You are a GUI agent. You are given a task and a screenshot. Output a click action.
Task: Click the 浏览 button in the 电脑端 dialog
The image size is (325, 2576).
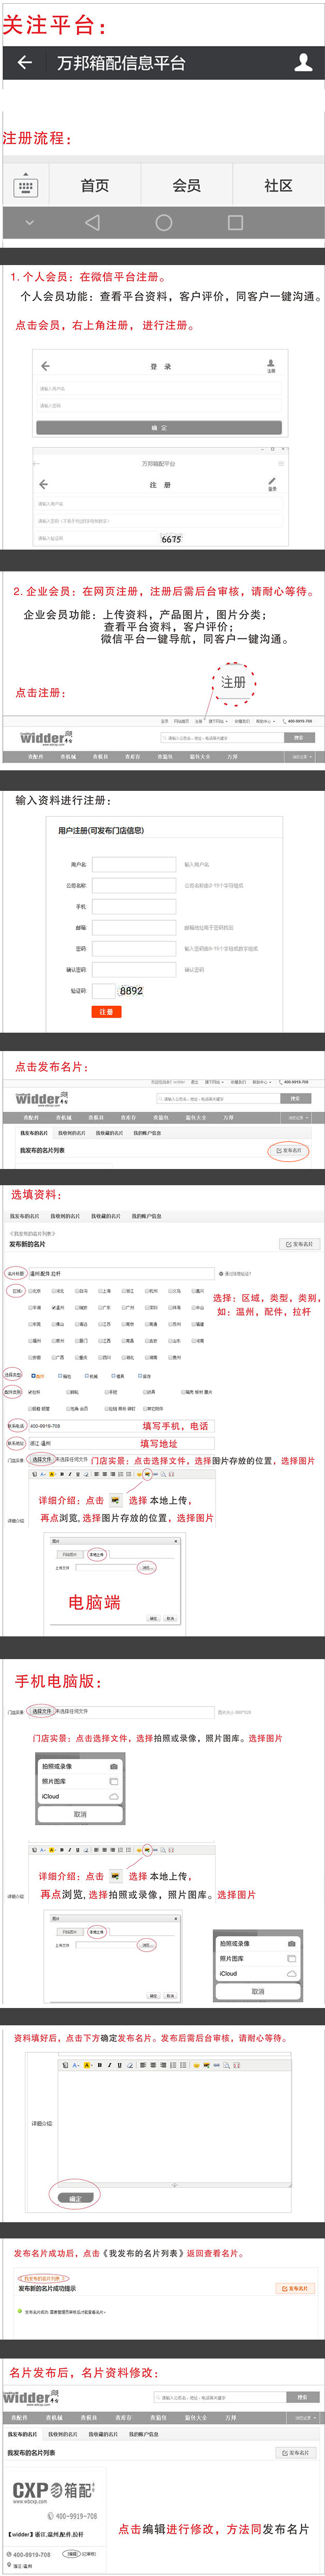coord(147,1568)
